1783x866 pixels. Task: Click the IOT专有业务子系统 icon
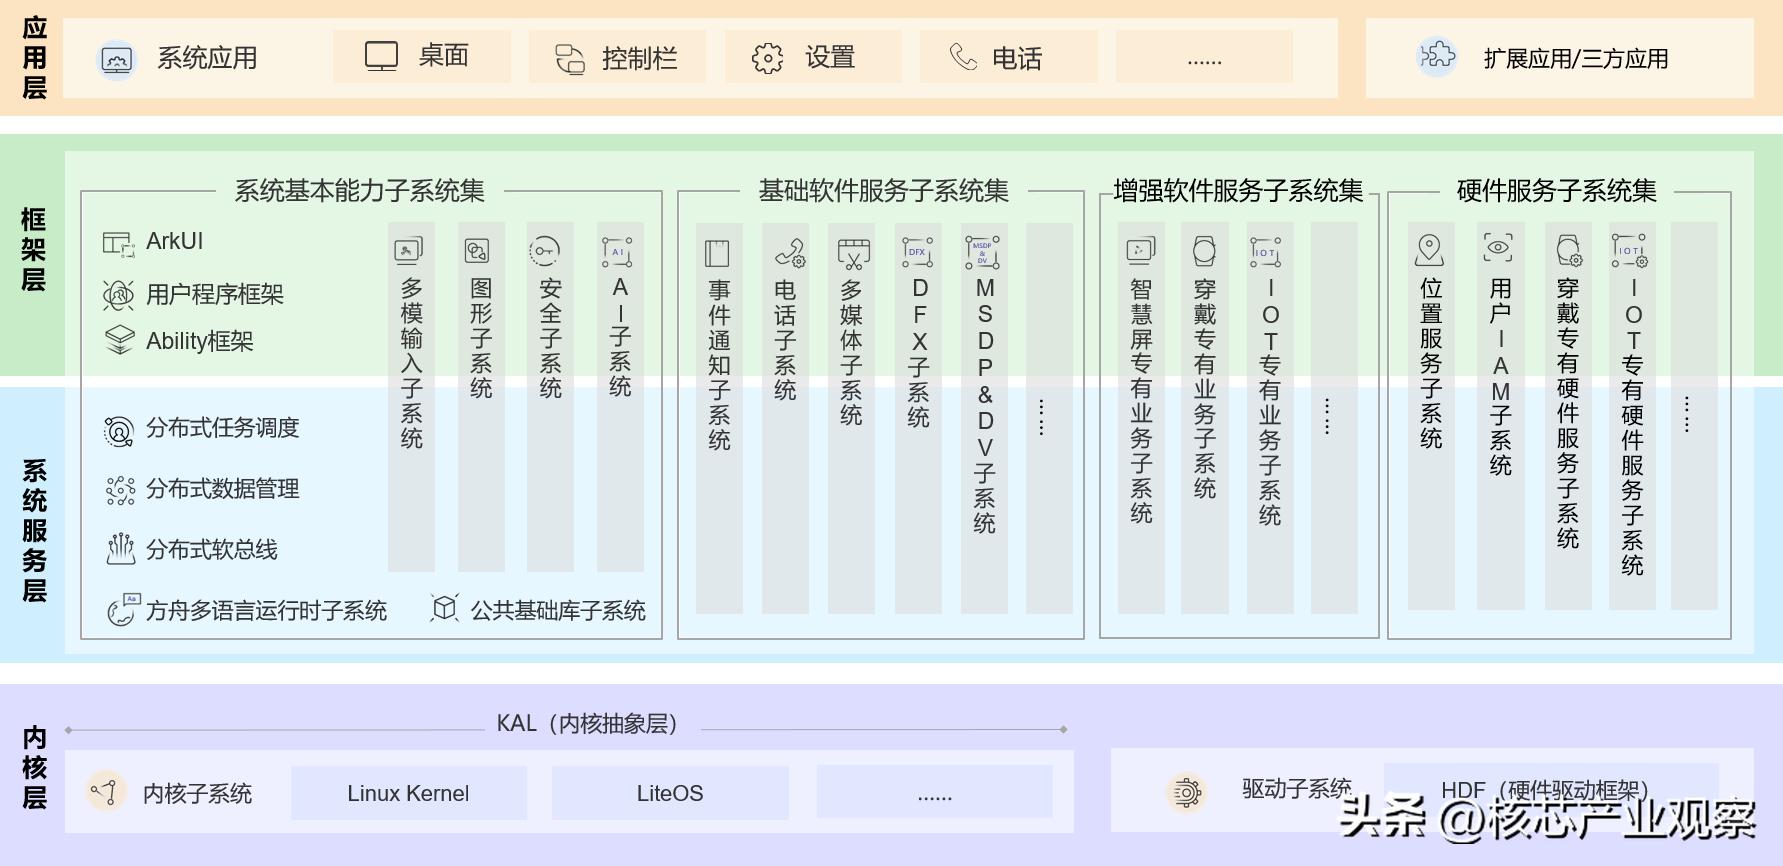point(1265,252)
